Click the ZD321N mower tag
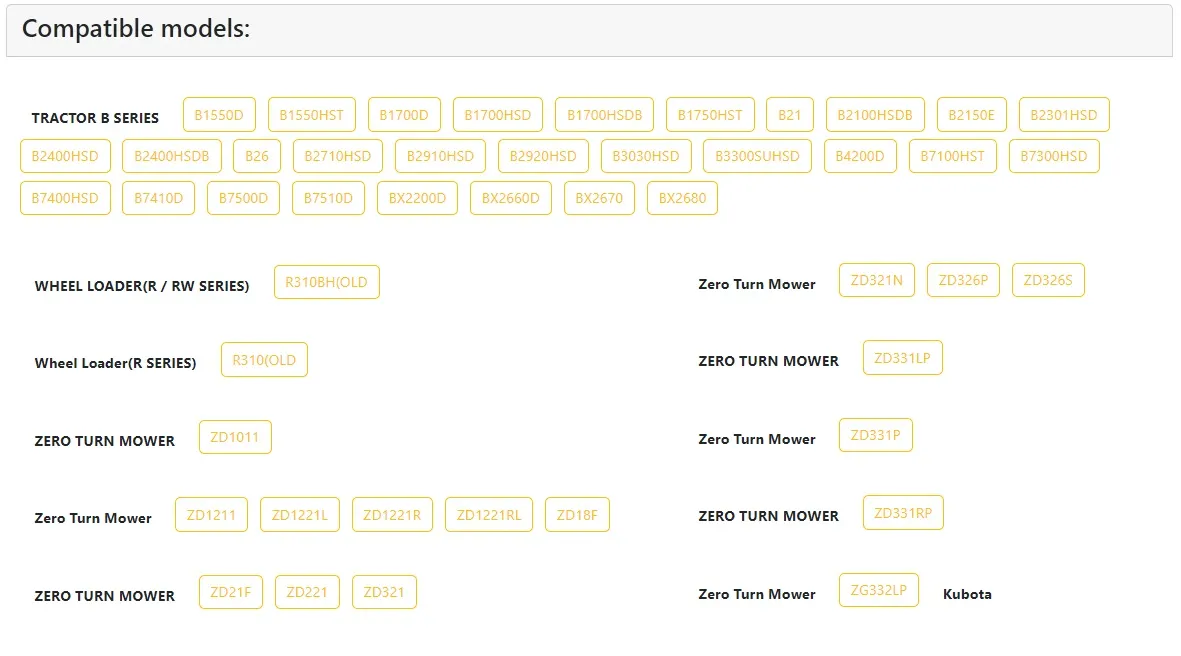 876,280
